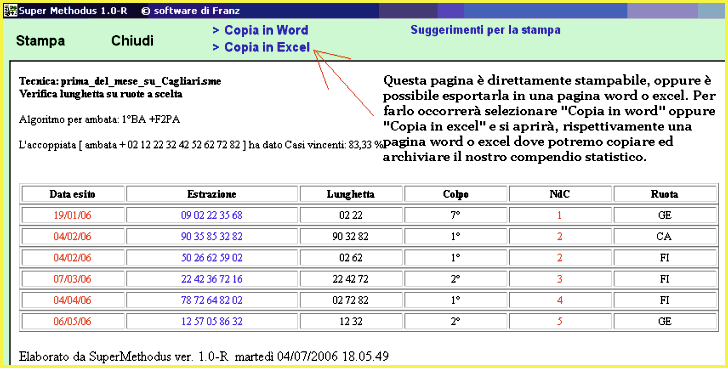Select the date 07/03/06
728x368 pixels.
72,279
